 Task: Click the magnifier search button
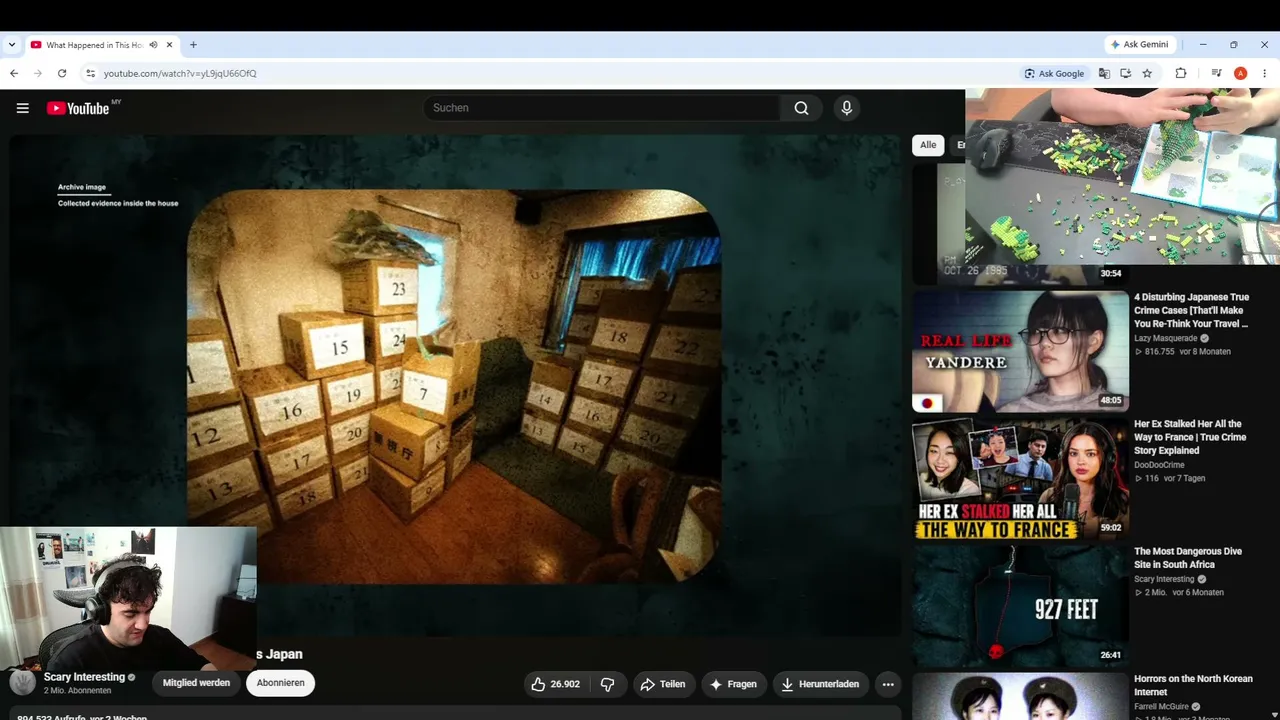[801, 108]
